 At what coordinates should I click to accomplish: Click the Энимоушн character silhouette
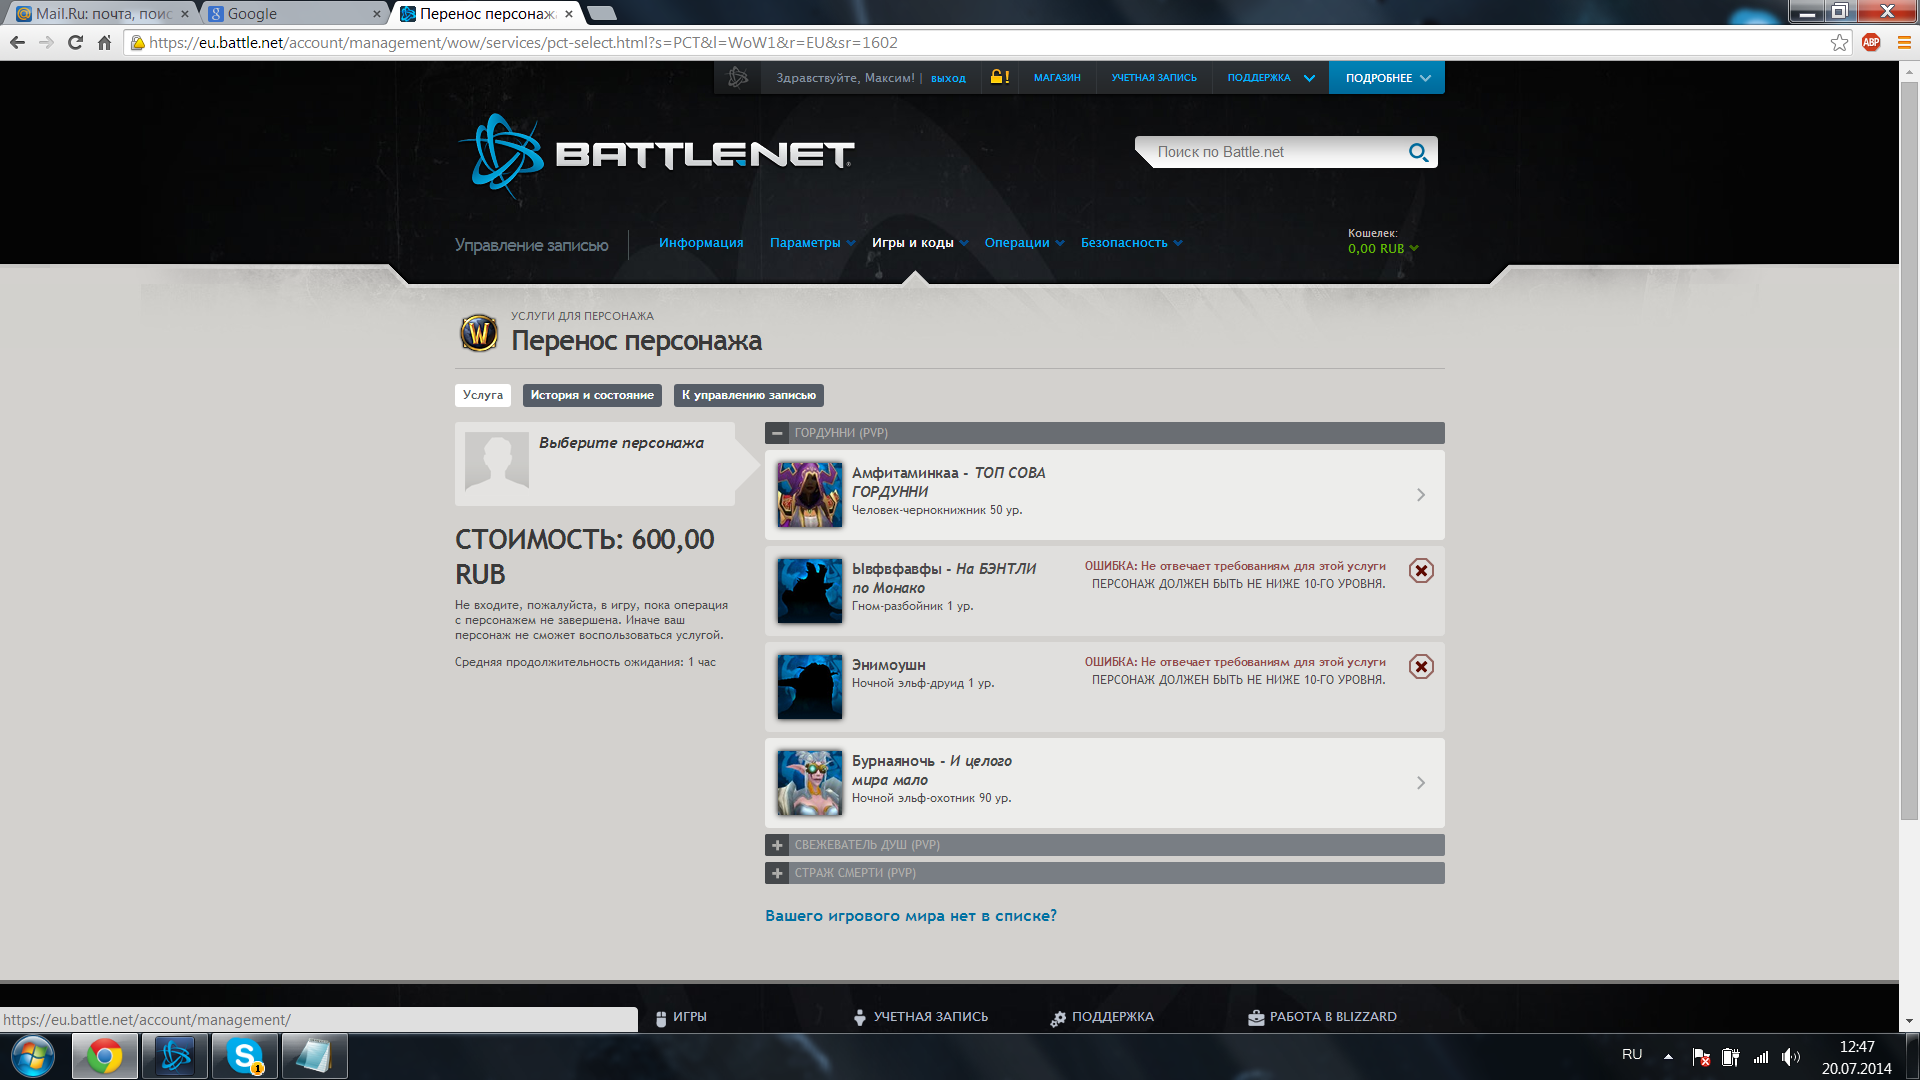[x=810, y=687]
